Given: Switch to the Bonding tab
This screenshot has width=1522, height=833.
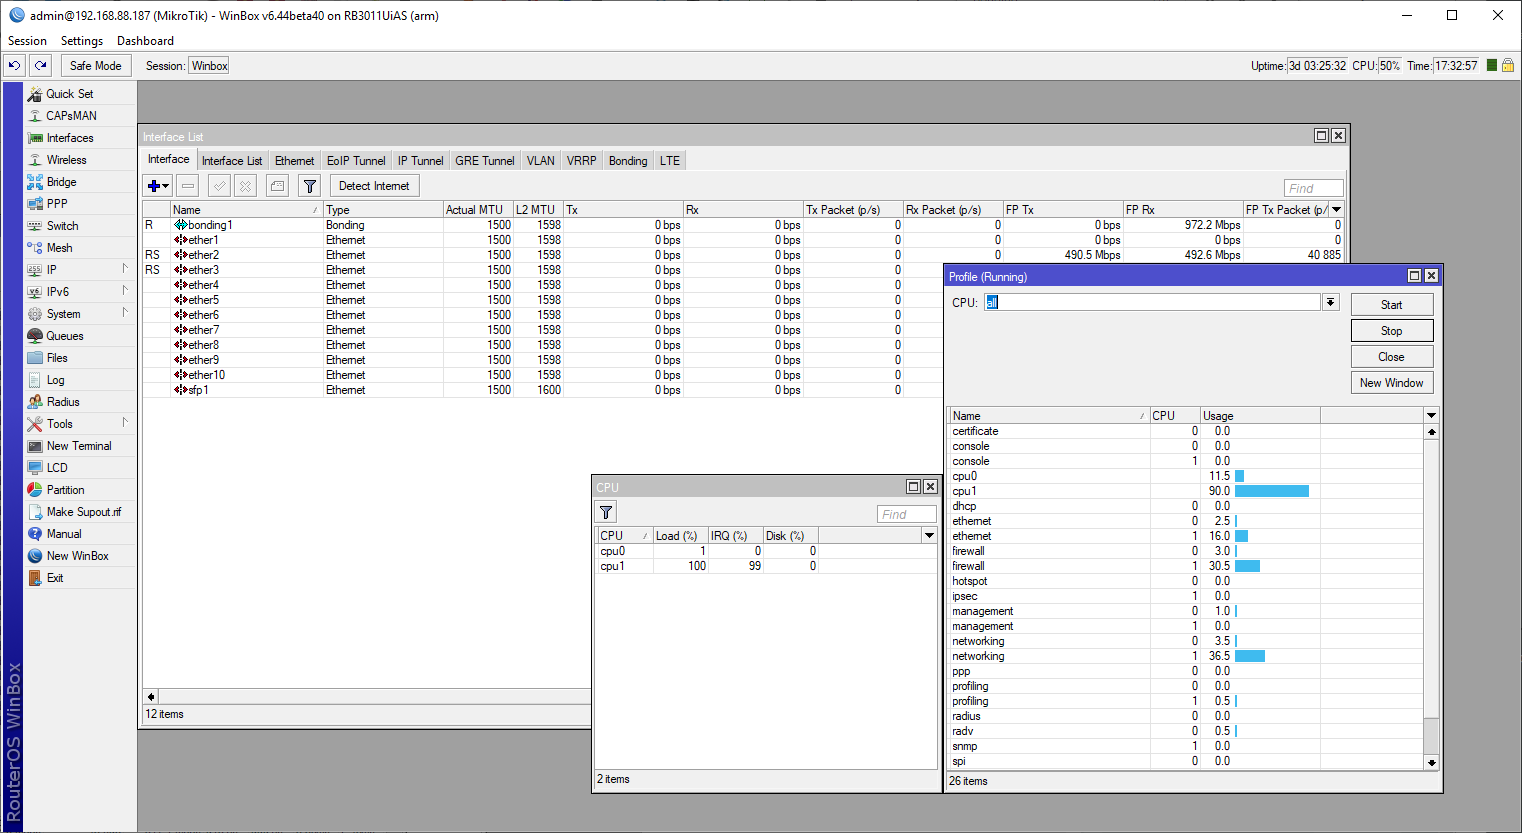Looking at the screenshot, I should tap(627, 161).
